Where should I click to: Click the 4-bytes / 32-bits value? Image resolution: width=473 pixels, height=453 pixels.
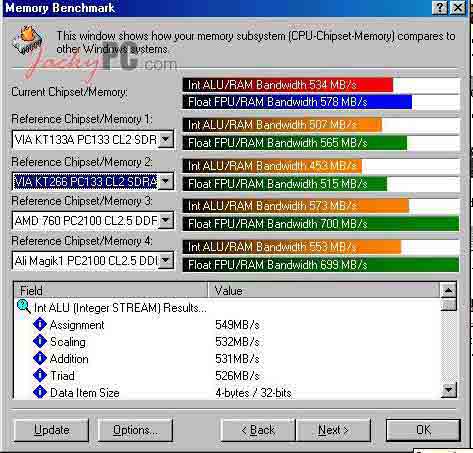point(253,393)
